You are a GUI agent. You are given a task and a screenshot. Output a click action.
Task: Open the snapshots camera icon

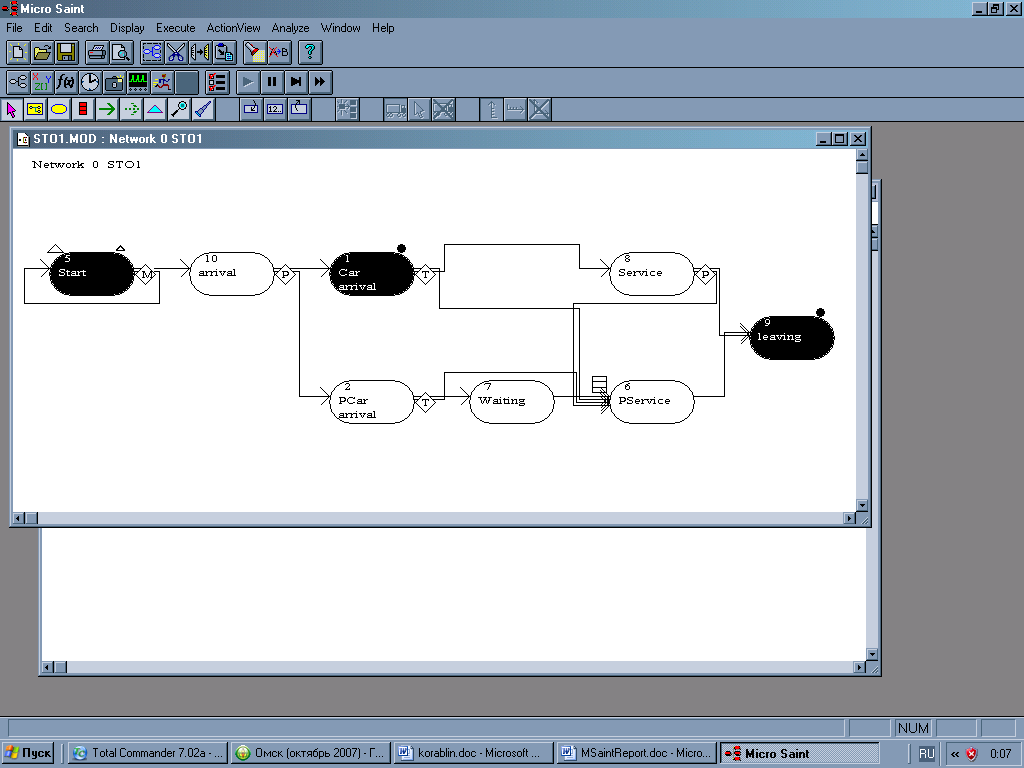click(114, 82)
